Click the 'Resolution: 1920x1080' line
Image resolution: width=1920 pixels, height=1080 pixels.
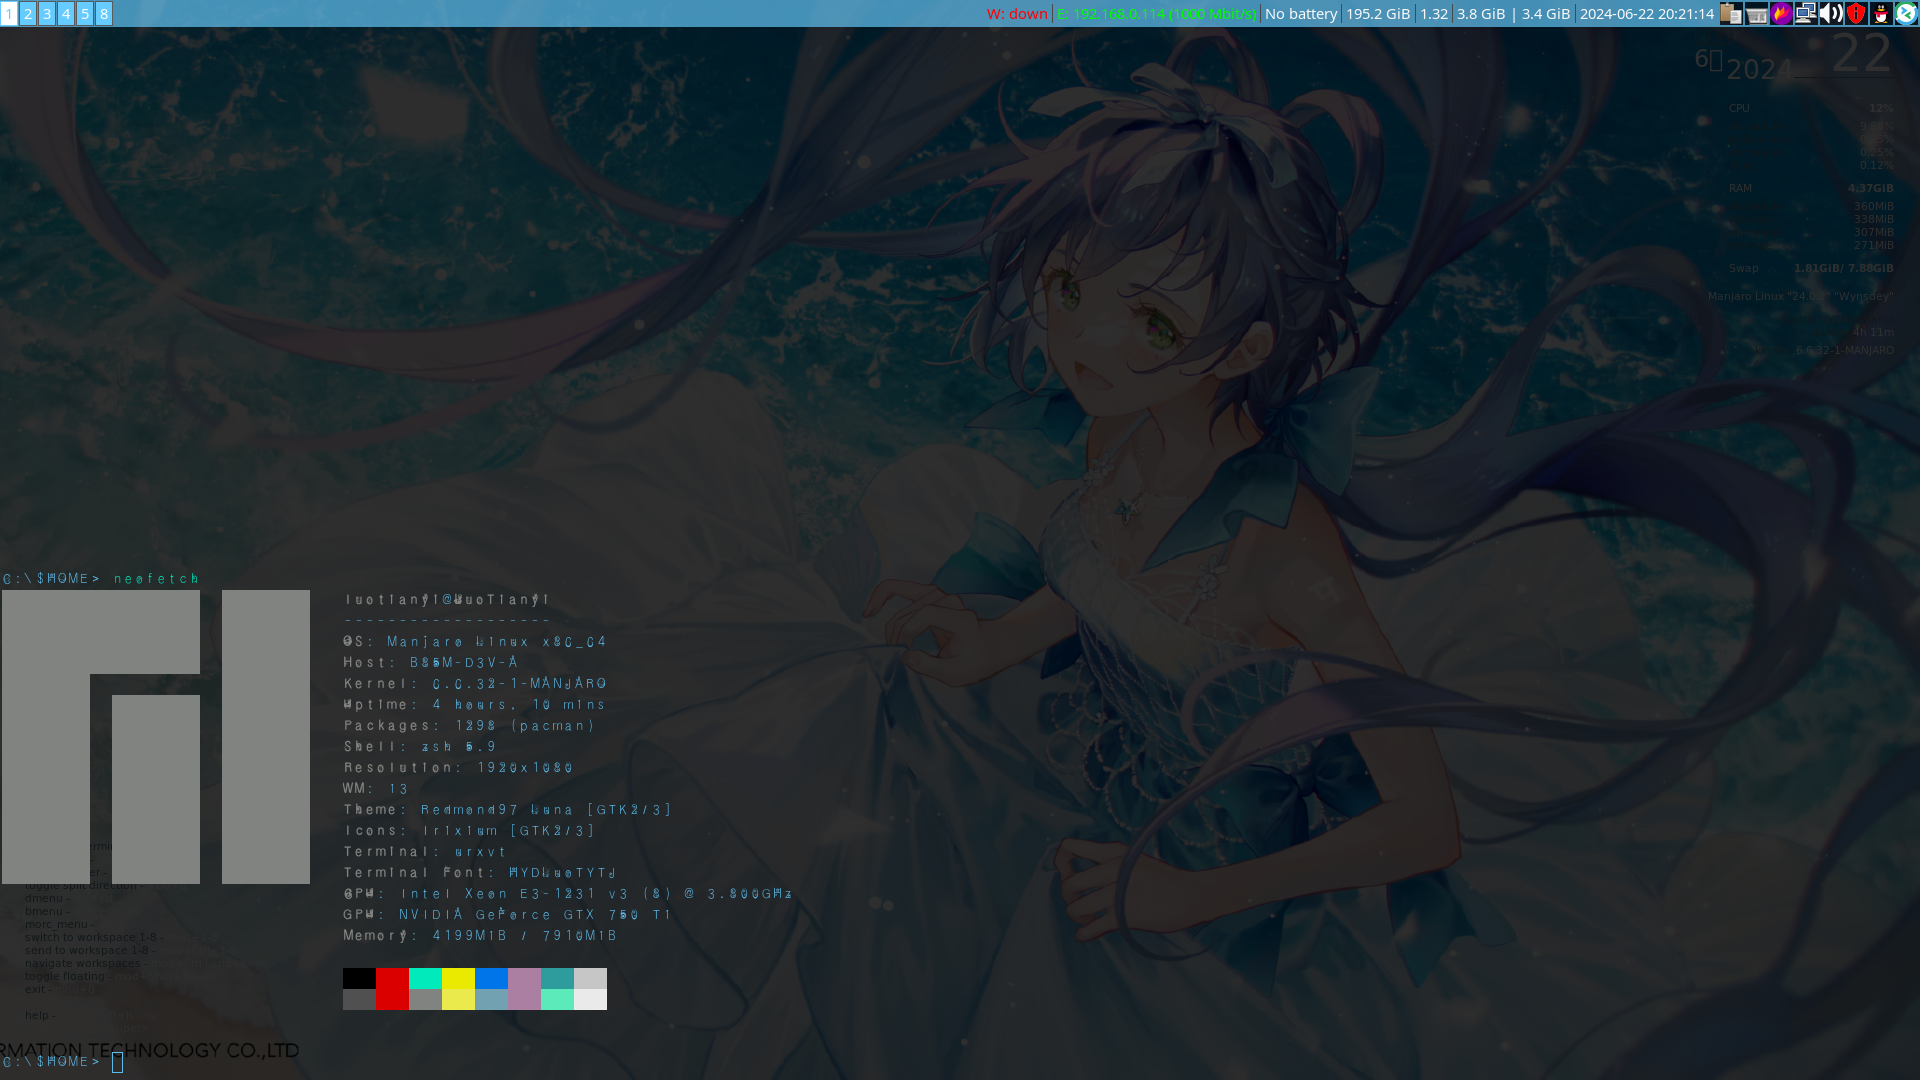point(459,767)
